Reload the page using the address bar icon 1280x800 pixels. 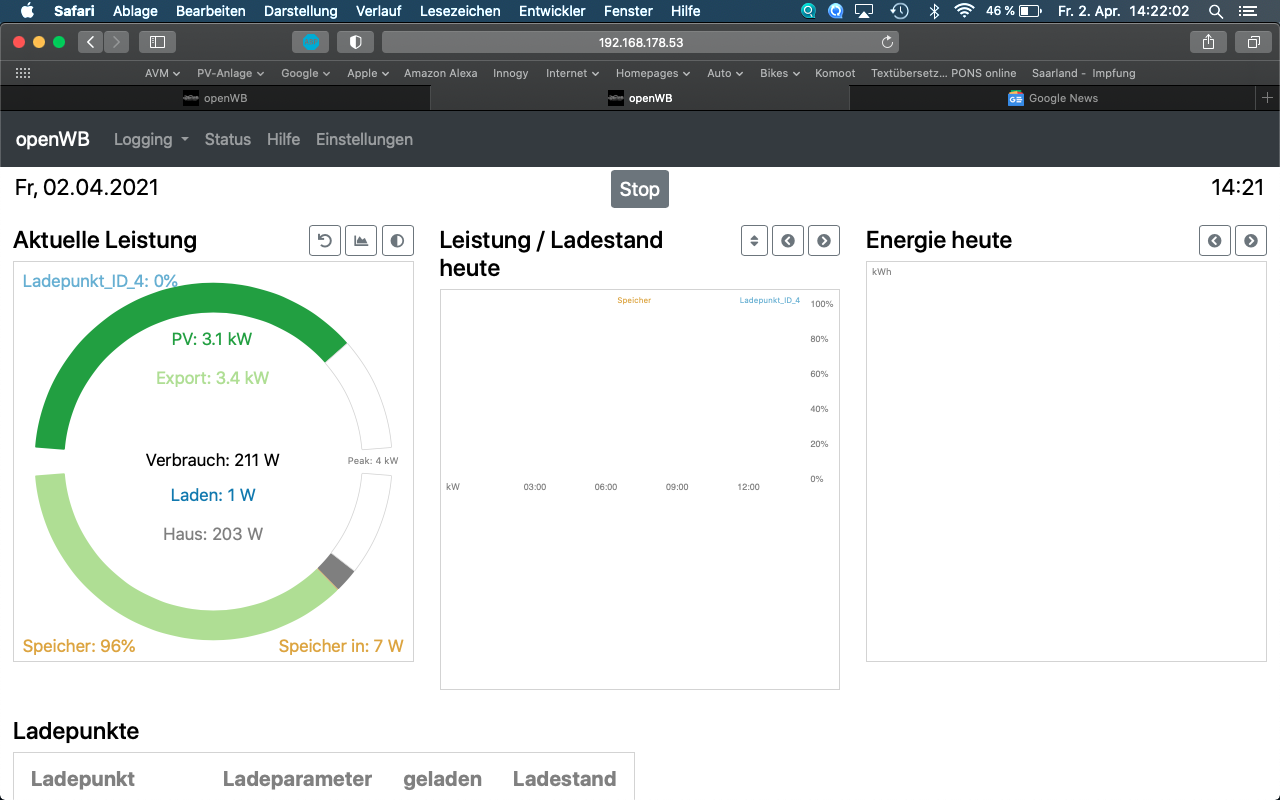point(887,42)
